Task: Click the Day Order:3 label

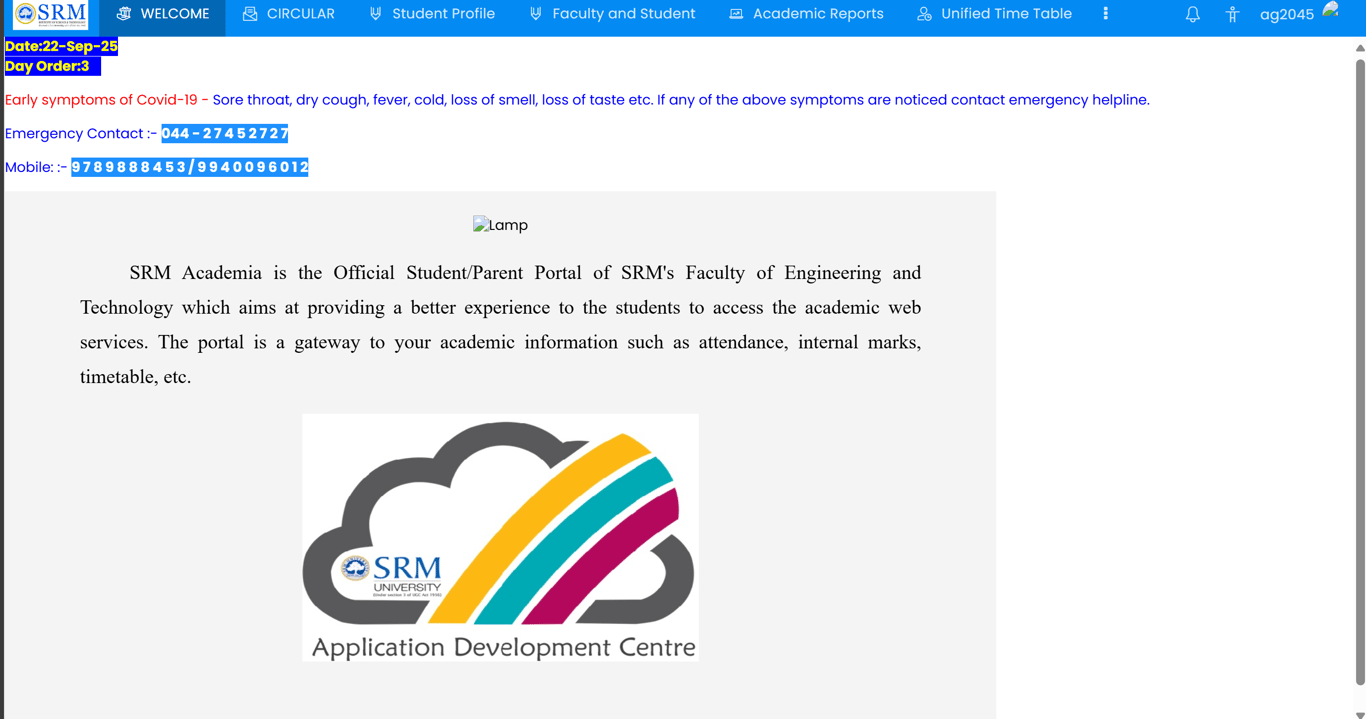Action: coord(52,66)
